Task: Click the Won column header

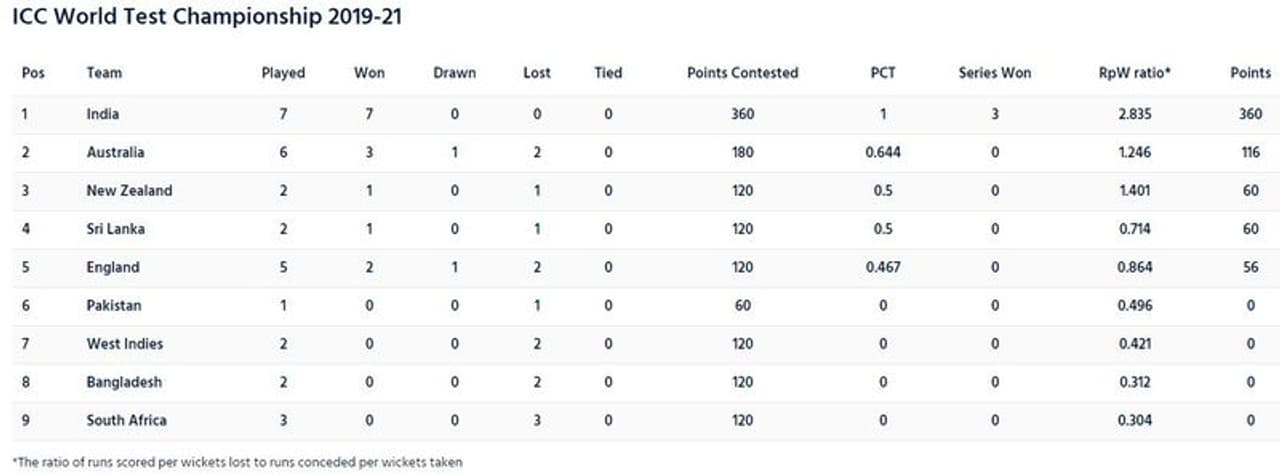Action: click(x=369, y=73)
